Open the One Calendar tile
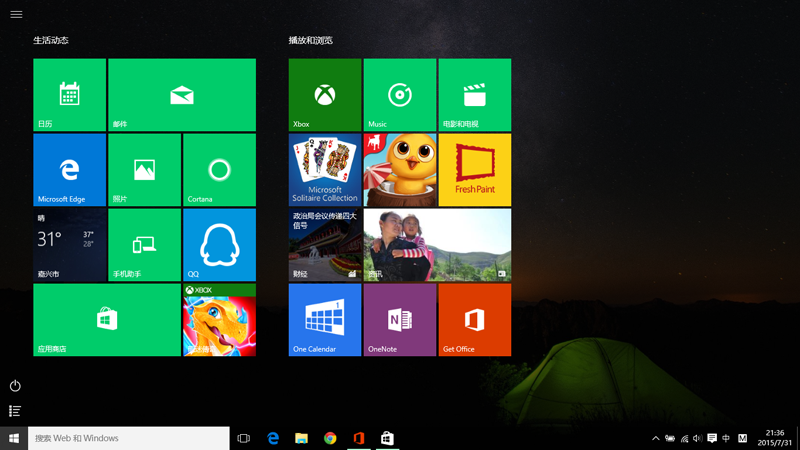Viewport: 800px width, 450px height. [325, 320]
